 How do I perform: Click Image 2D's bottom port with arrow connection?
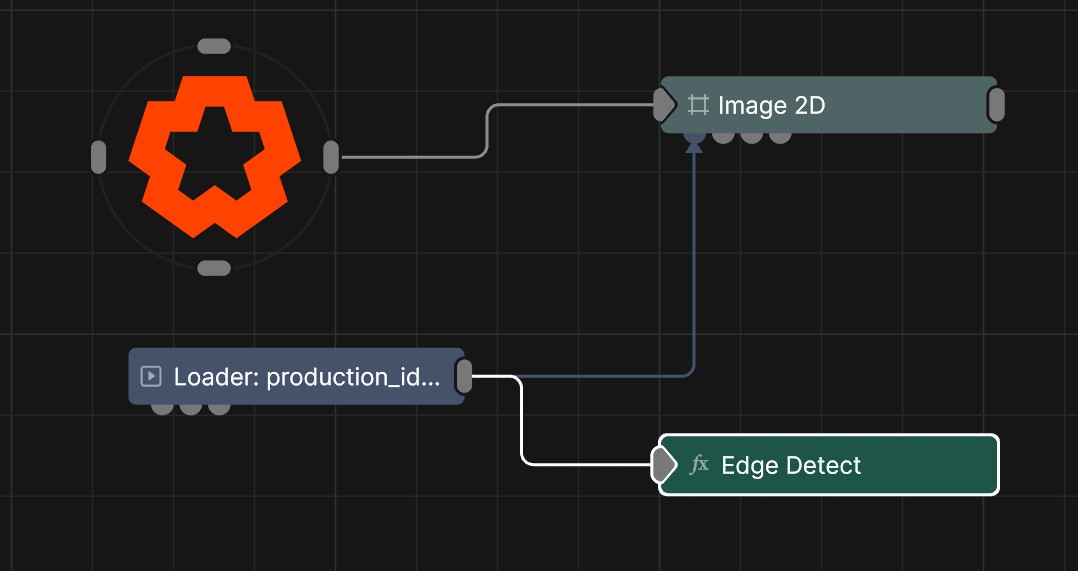(x=694, y=135)
